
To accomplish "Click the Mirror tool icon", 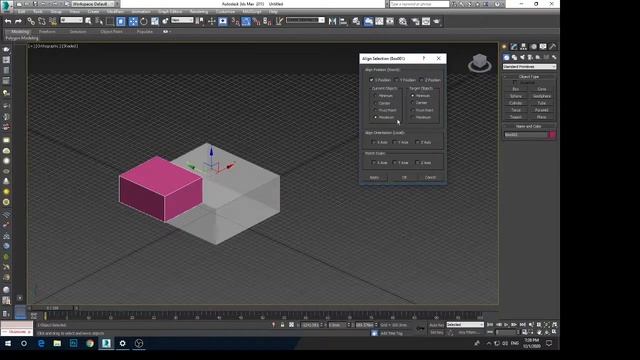I will [x=332, y=21].
